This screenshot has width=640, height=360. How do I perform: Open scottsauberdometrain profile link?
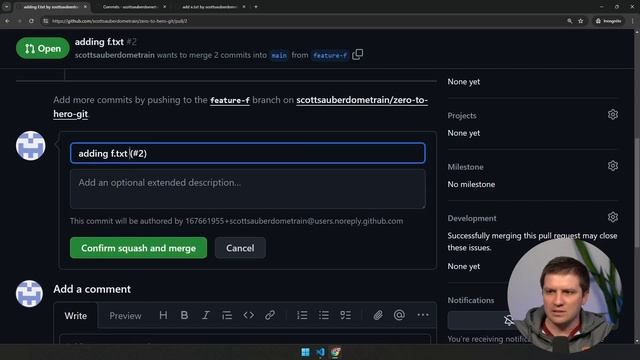[115, 55]
